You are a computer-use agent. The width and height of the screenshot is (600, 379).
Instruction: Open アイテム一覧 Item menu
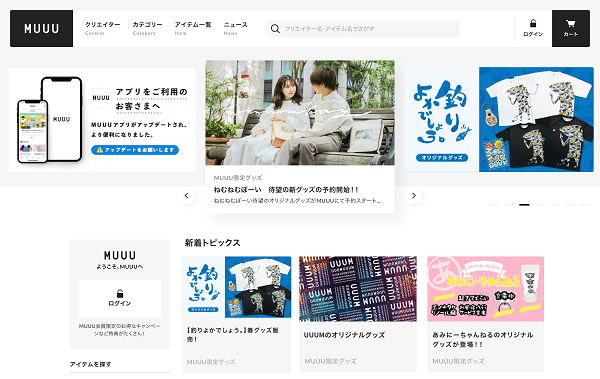[193, 28]
